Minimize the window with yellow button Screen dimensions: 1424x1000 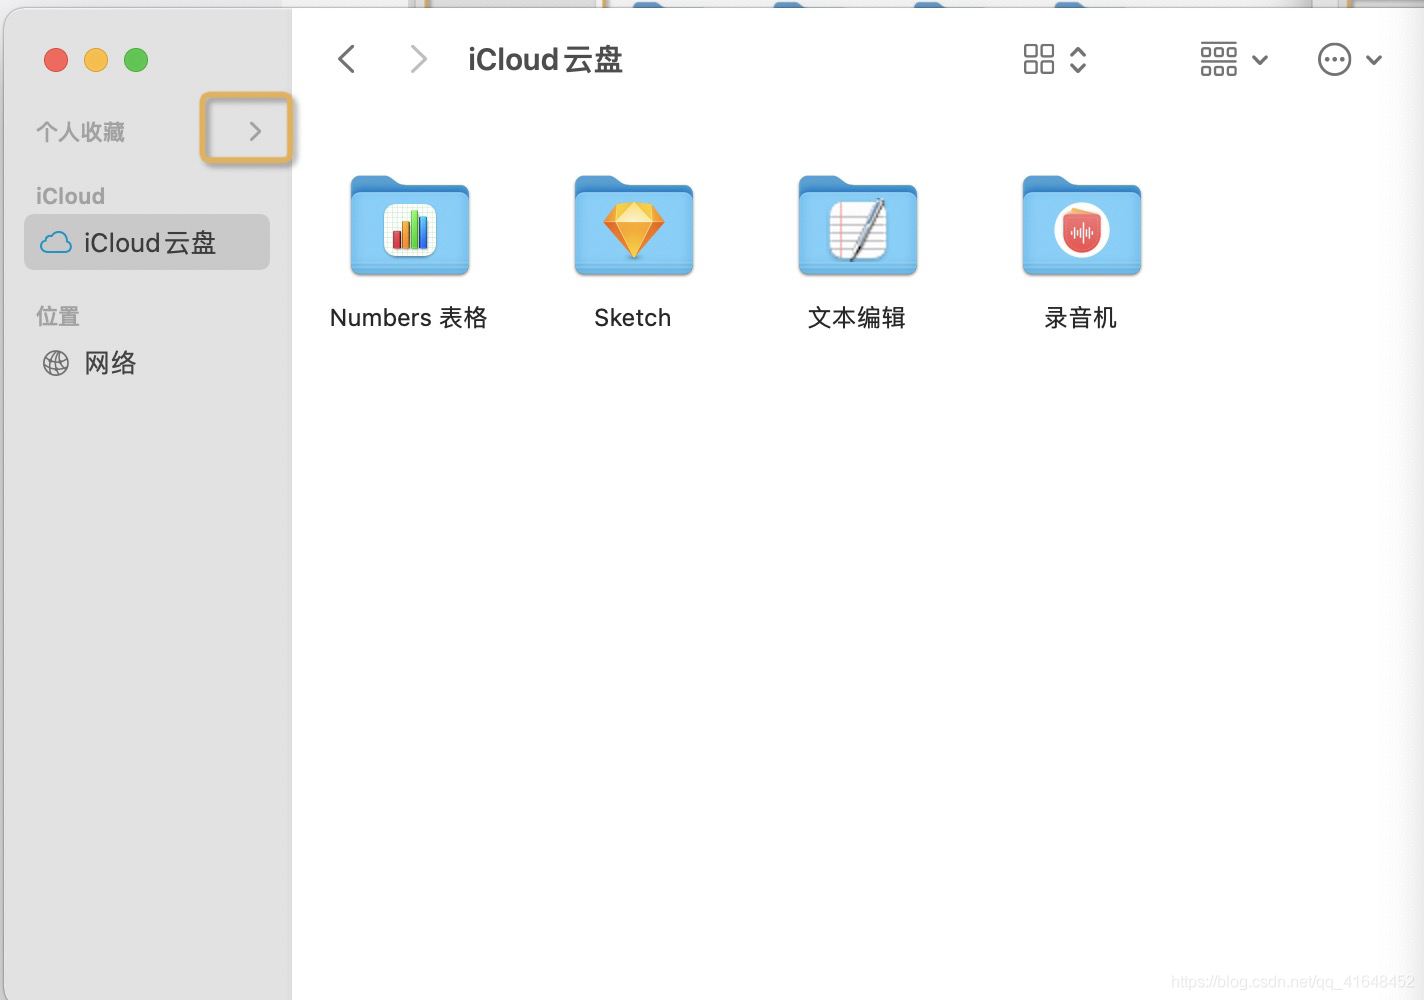pyautogui.click(x=96, y=60)
